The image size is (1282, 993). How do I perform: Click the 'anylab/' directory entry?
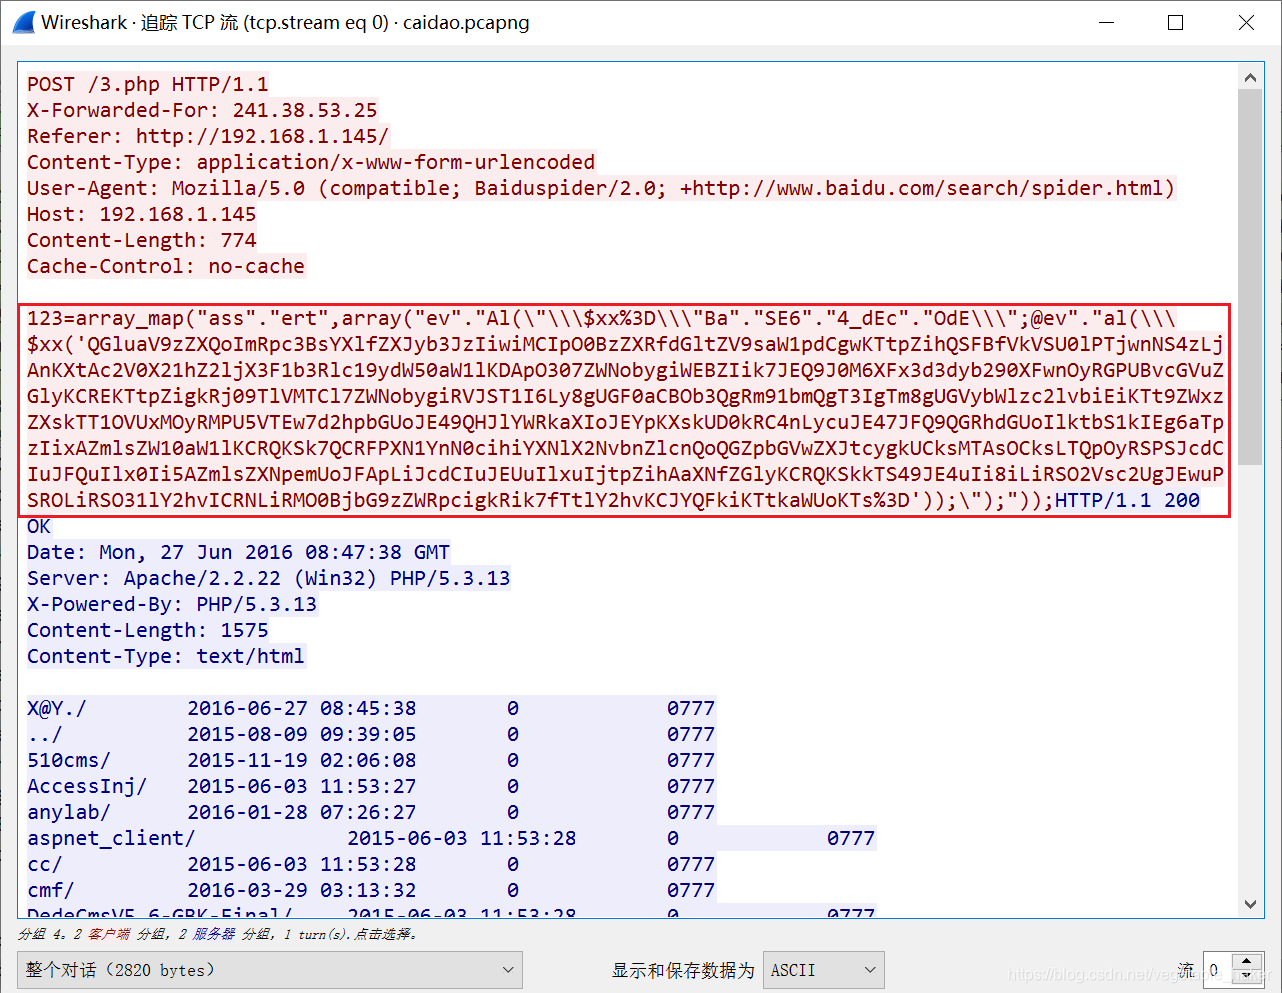pyautogui.click(x=69, y=812)
